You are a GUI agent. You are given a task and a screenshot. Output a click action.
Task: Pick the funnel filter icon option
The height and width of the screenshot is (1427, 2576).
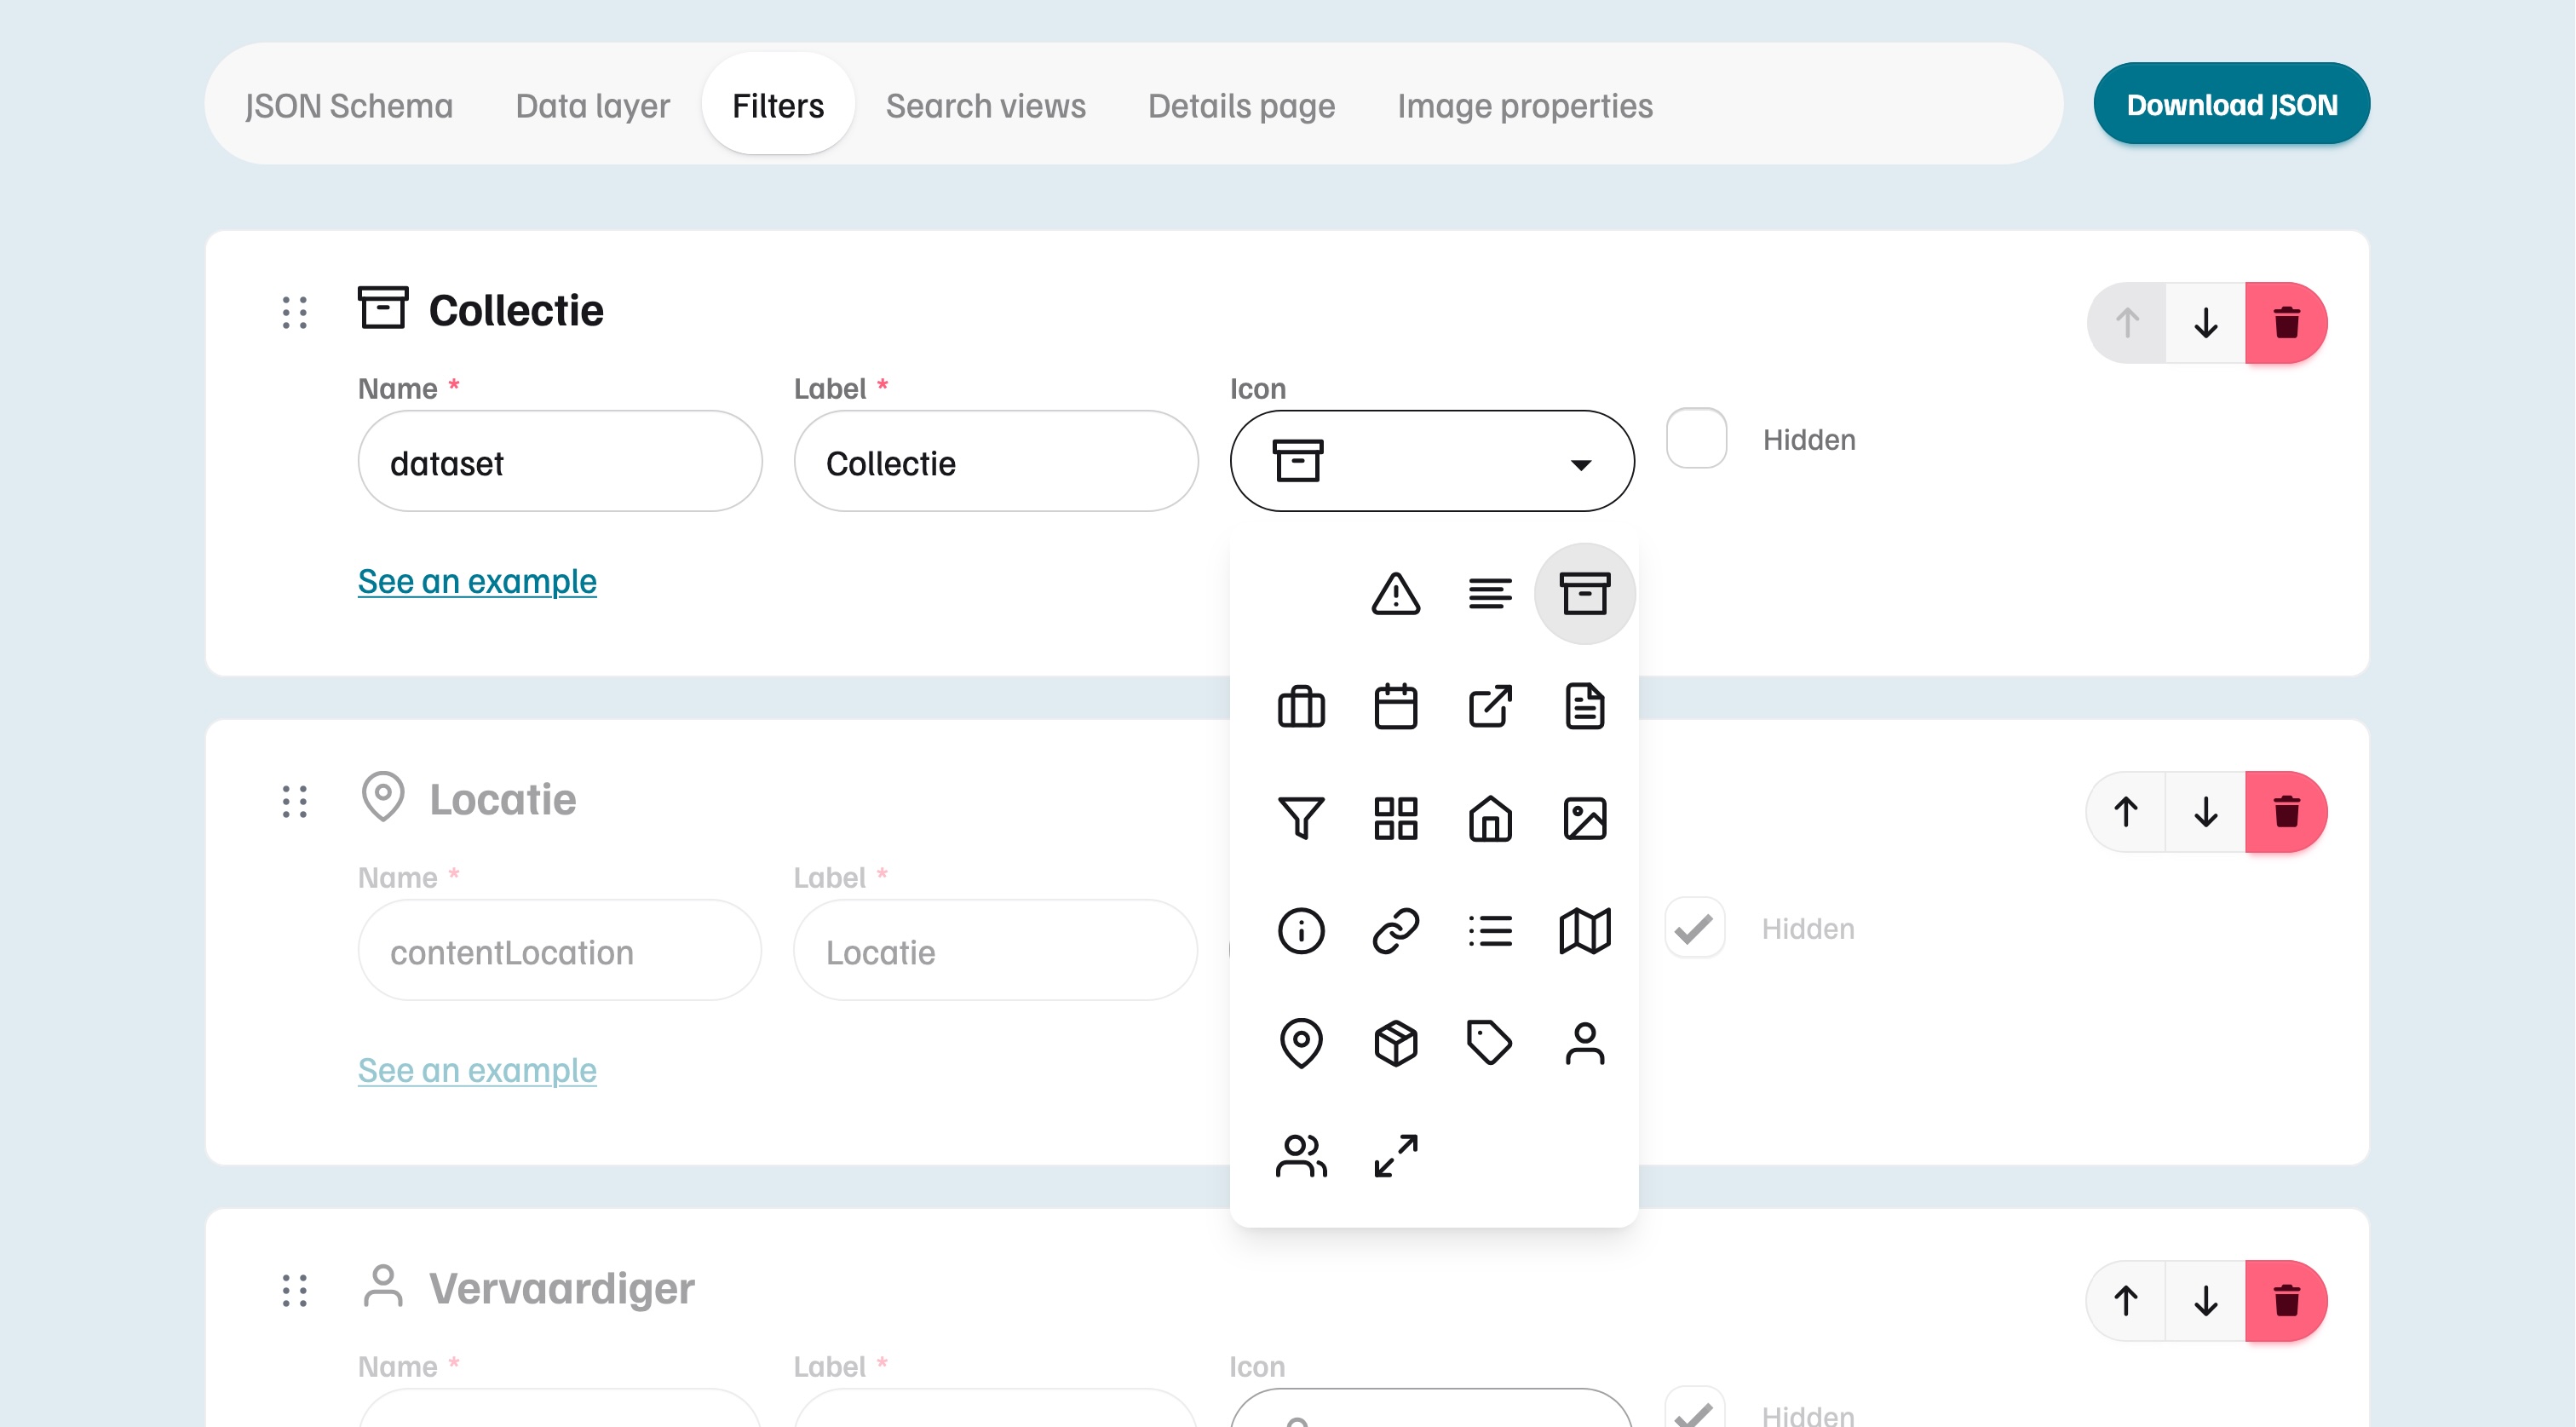[x=1301, y=819]
